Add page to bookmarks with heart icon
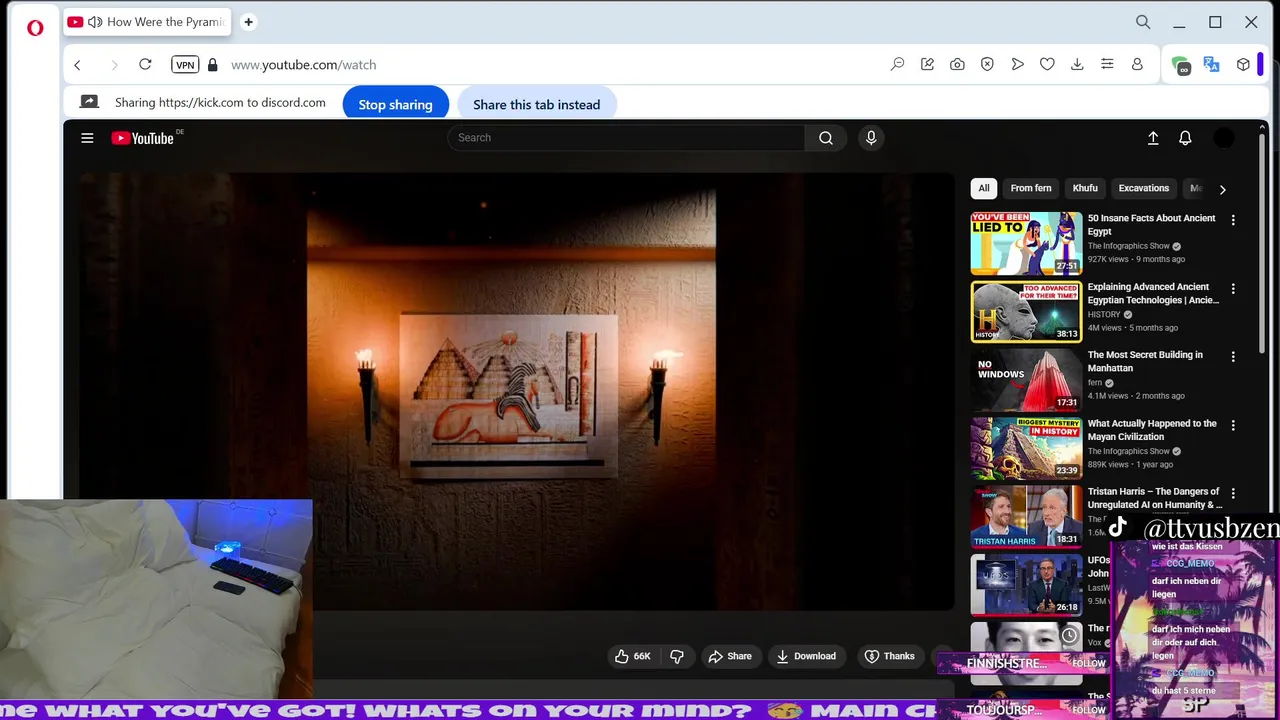 tap(1047, 65)
